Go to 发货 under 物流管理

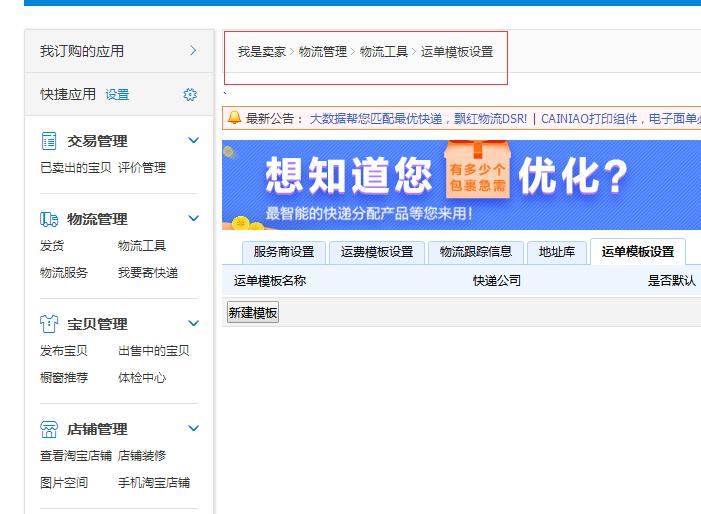tap(52, 245)
